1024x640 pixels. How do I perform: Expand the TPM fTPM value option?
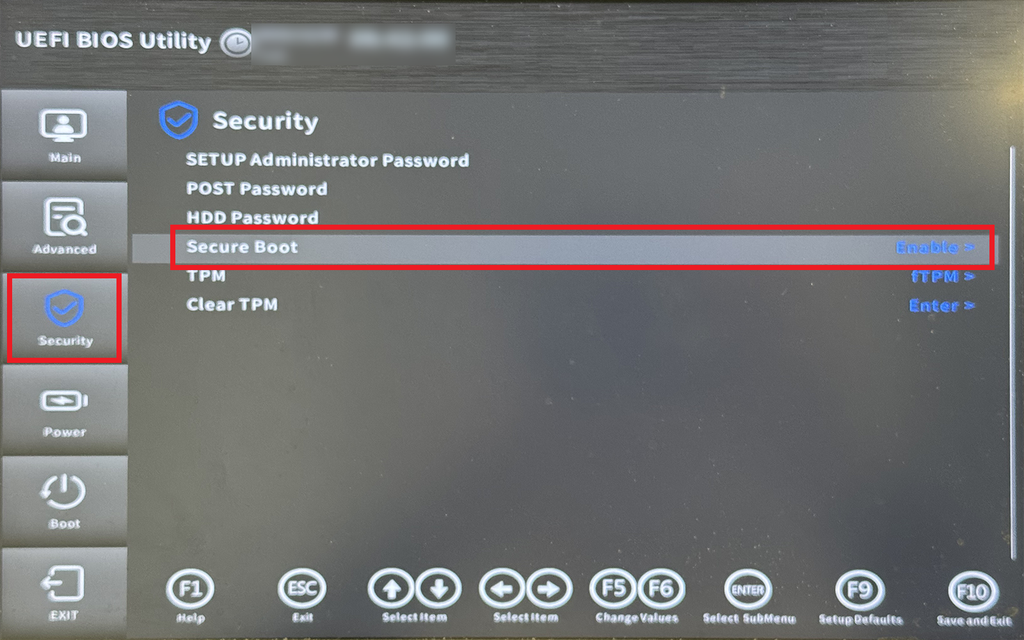(x=942, y=276)
